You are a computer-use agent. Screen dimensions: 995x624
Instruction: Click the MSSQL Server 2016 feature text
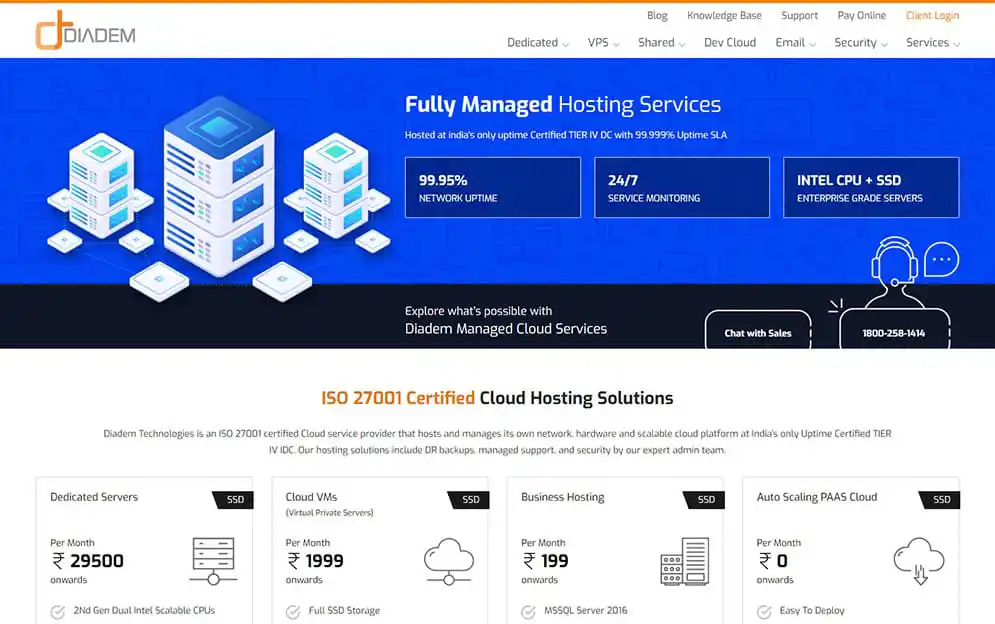(585, 611)
